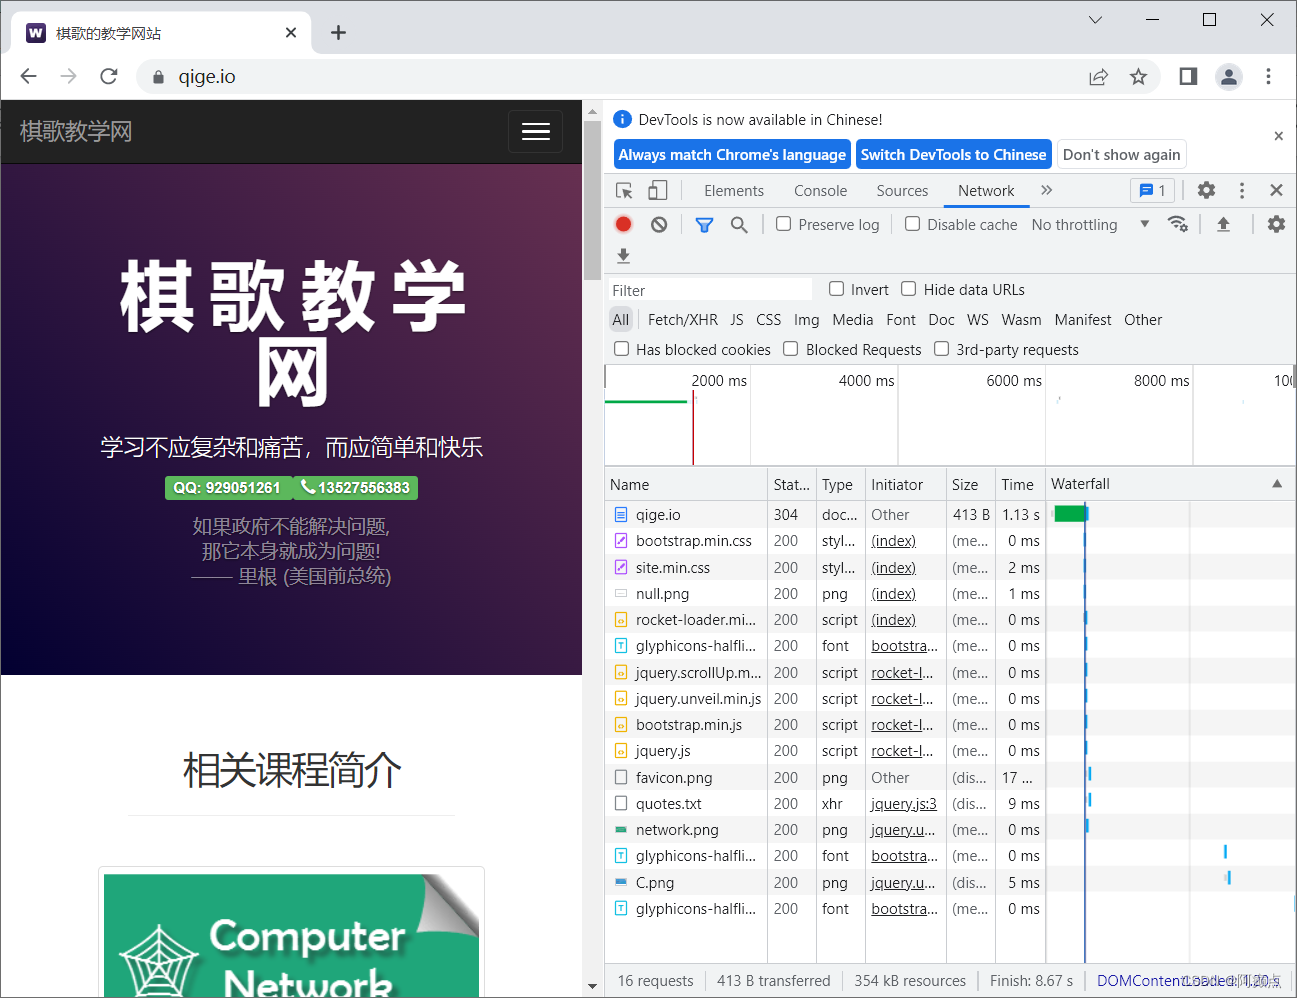
Task: Select the Img request type filter
Action: tap(806, 319)
